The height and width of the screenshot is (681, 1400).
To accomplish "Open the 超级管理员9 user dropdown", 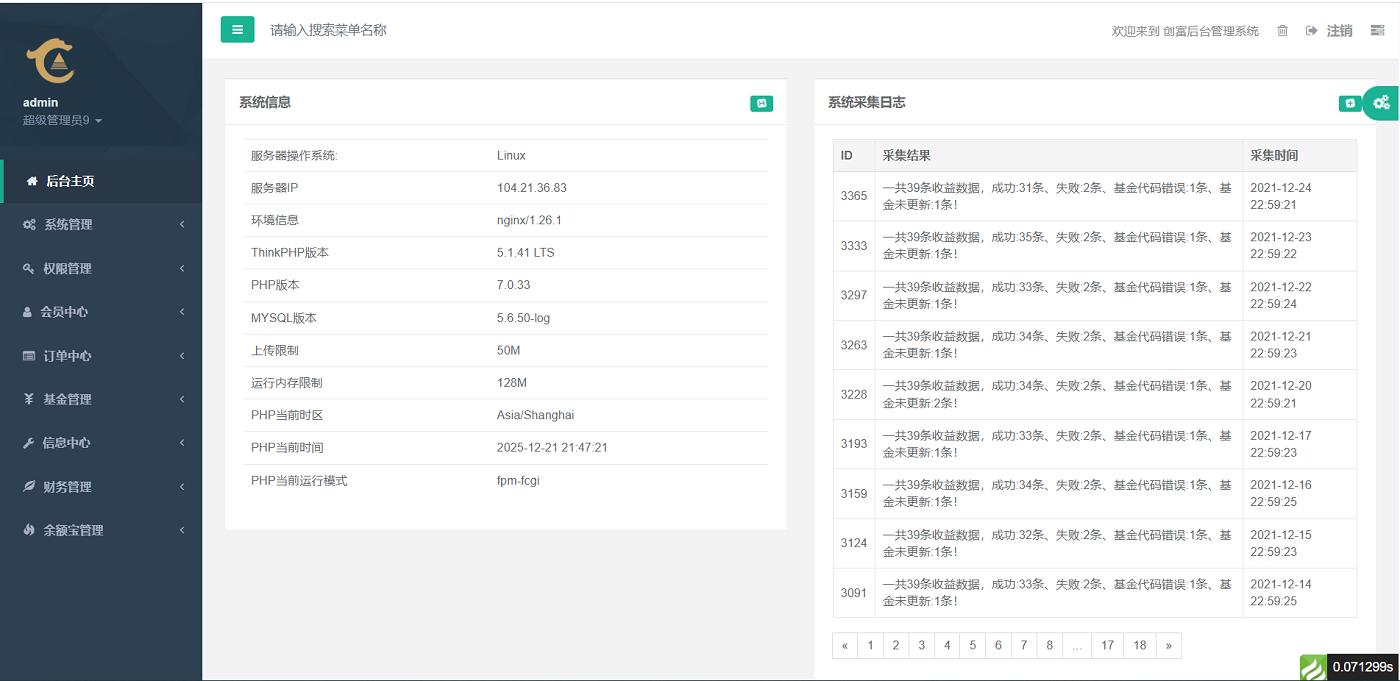I will coord(62,121).
